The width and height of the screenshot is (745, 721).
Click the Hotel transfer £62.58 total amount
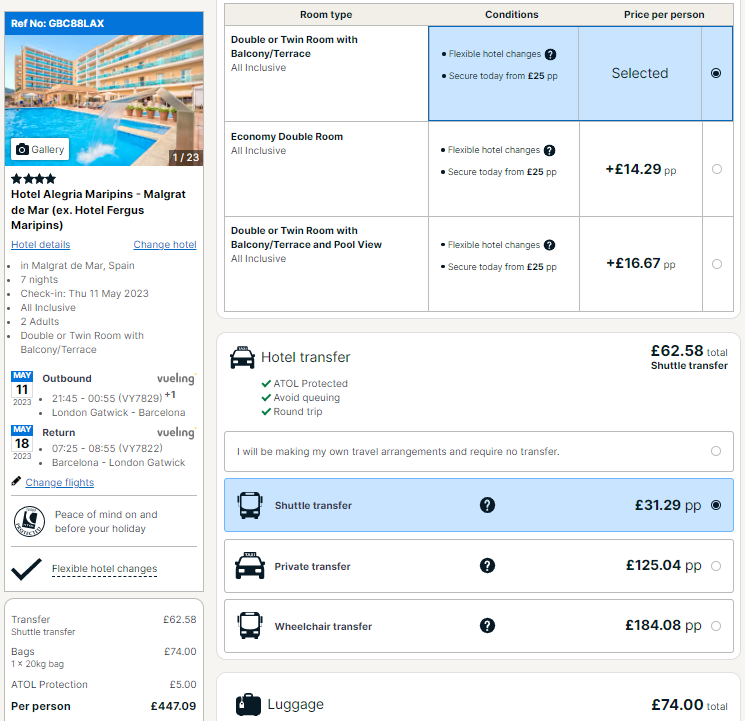point(689,351)
